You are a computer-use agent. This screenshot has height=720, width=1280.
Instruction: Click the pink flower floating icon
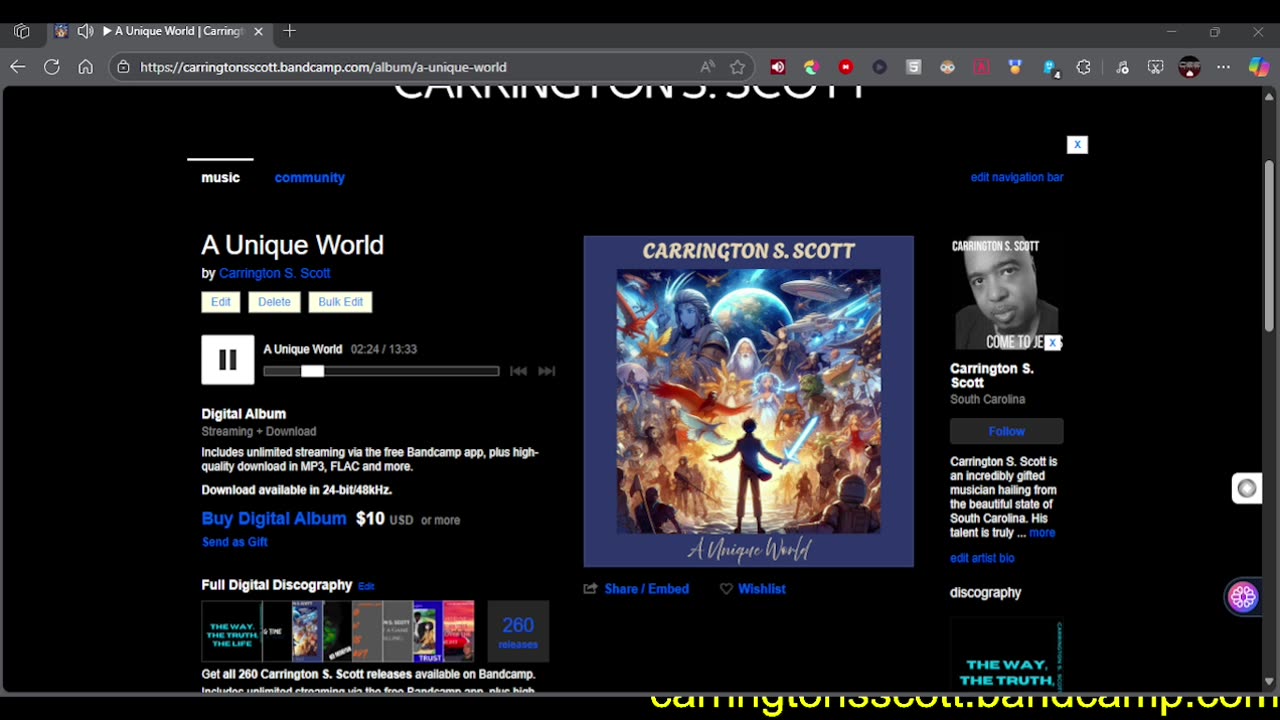point(1243,597)
